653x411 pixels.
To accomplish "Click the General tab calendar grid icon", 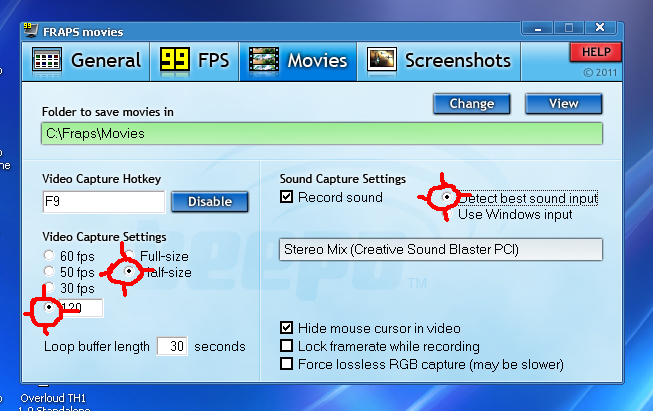I will point(47,60).
